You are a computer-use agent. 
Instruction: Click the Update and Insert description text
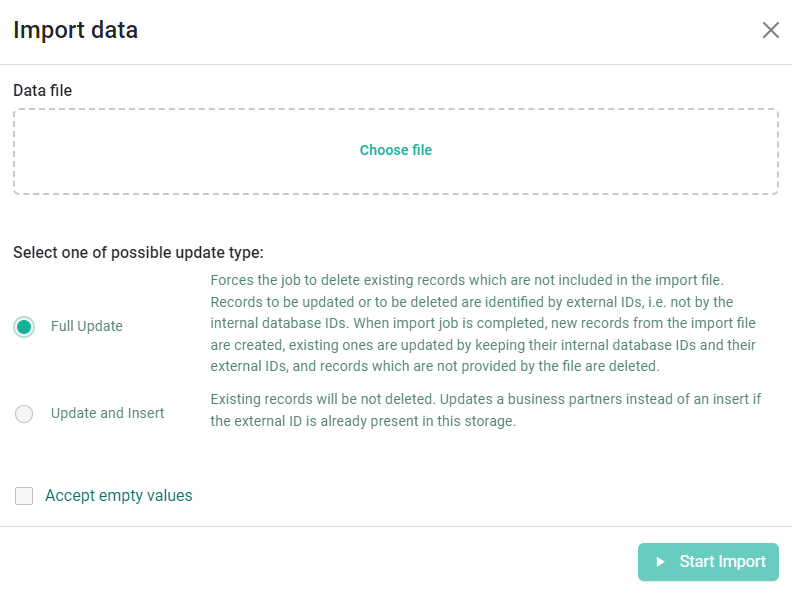485,410
